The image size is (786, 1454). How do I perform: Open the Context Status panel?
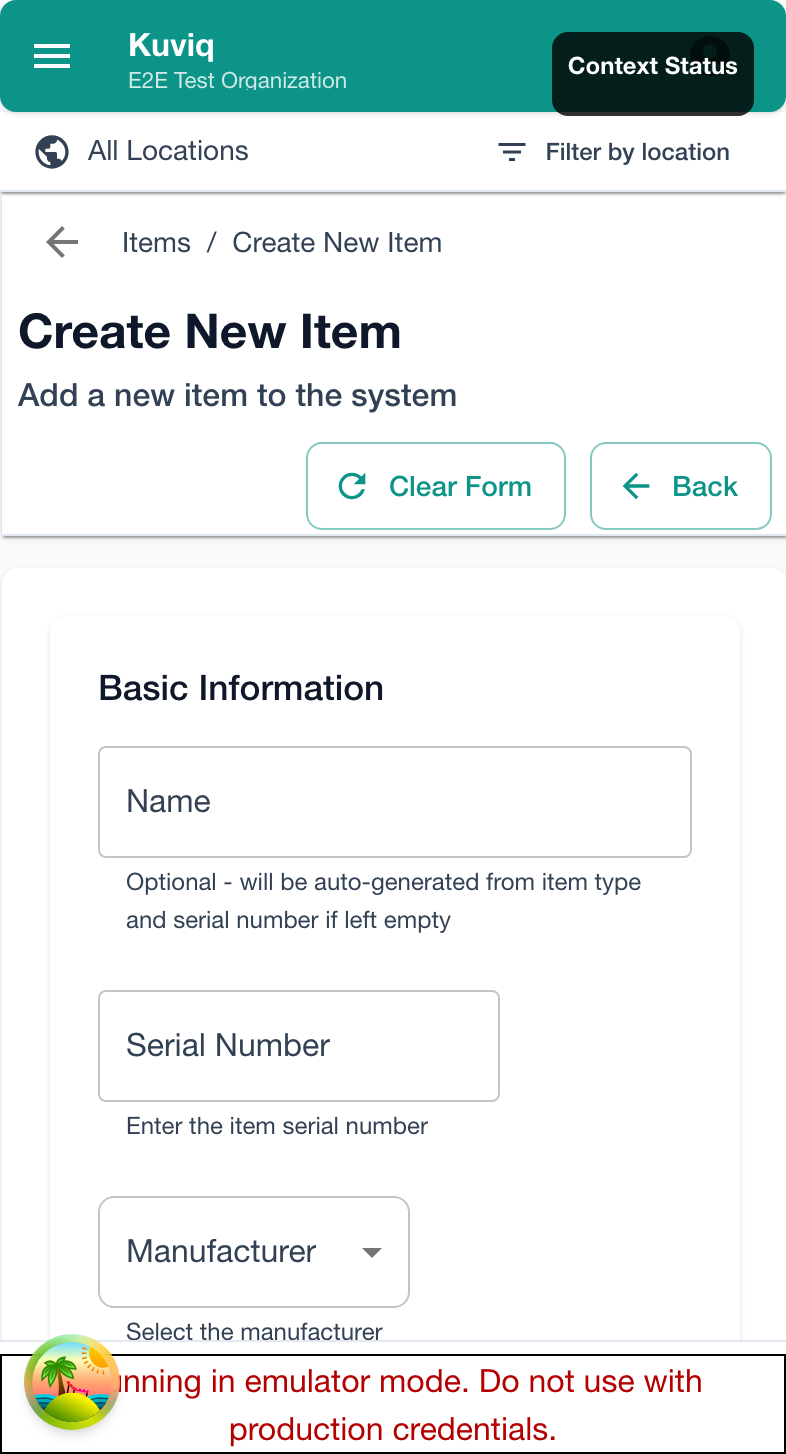(652, 67)
